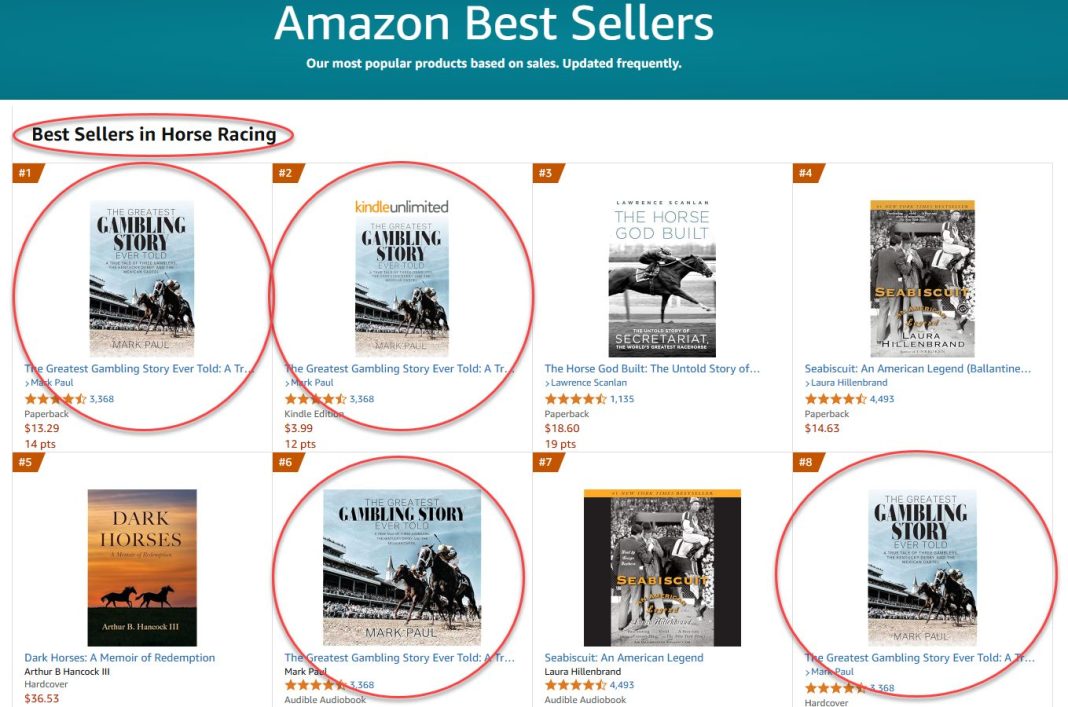Open the "The Horse God Built" title link
Viewport: 1068px width, 707px height.
(x=652, y=369)
